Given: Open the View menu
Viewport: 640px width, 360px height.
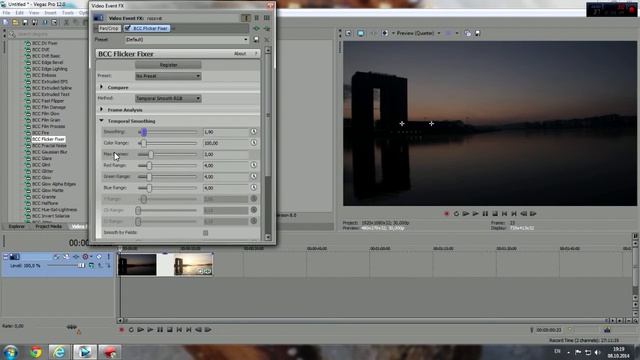Looking at the screenshot, I should click(x=34, y=13).
